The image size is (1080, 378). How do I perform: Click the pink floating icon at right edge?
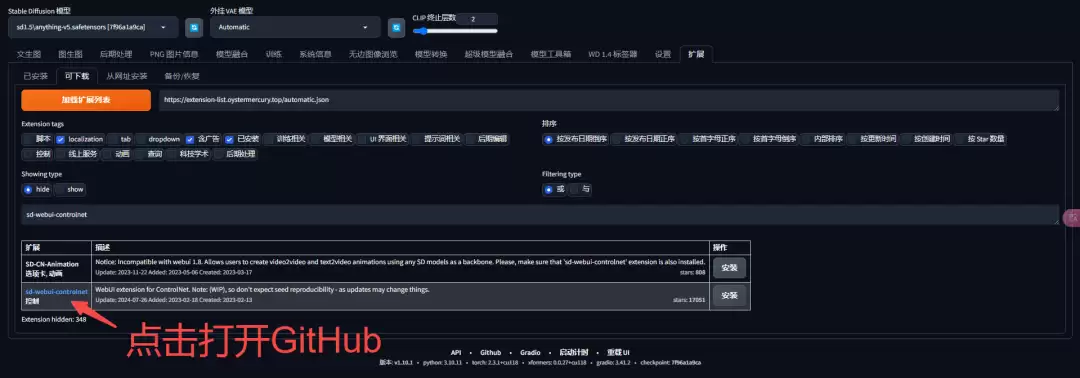click(1072, 218)
